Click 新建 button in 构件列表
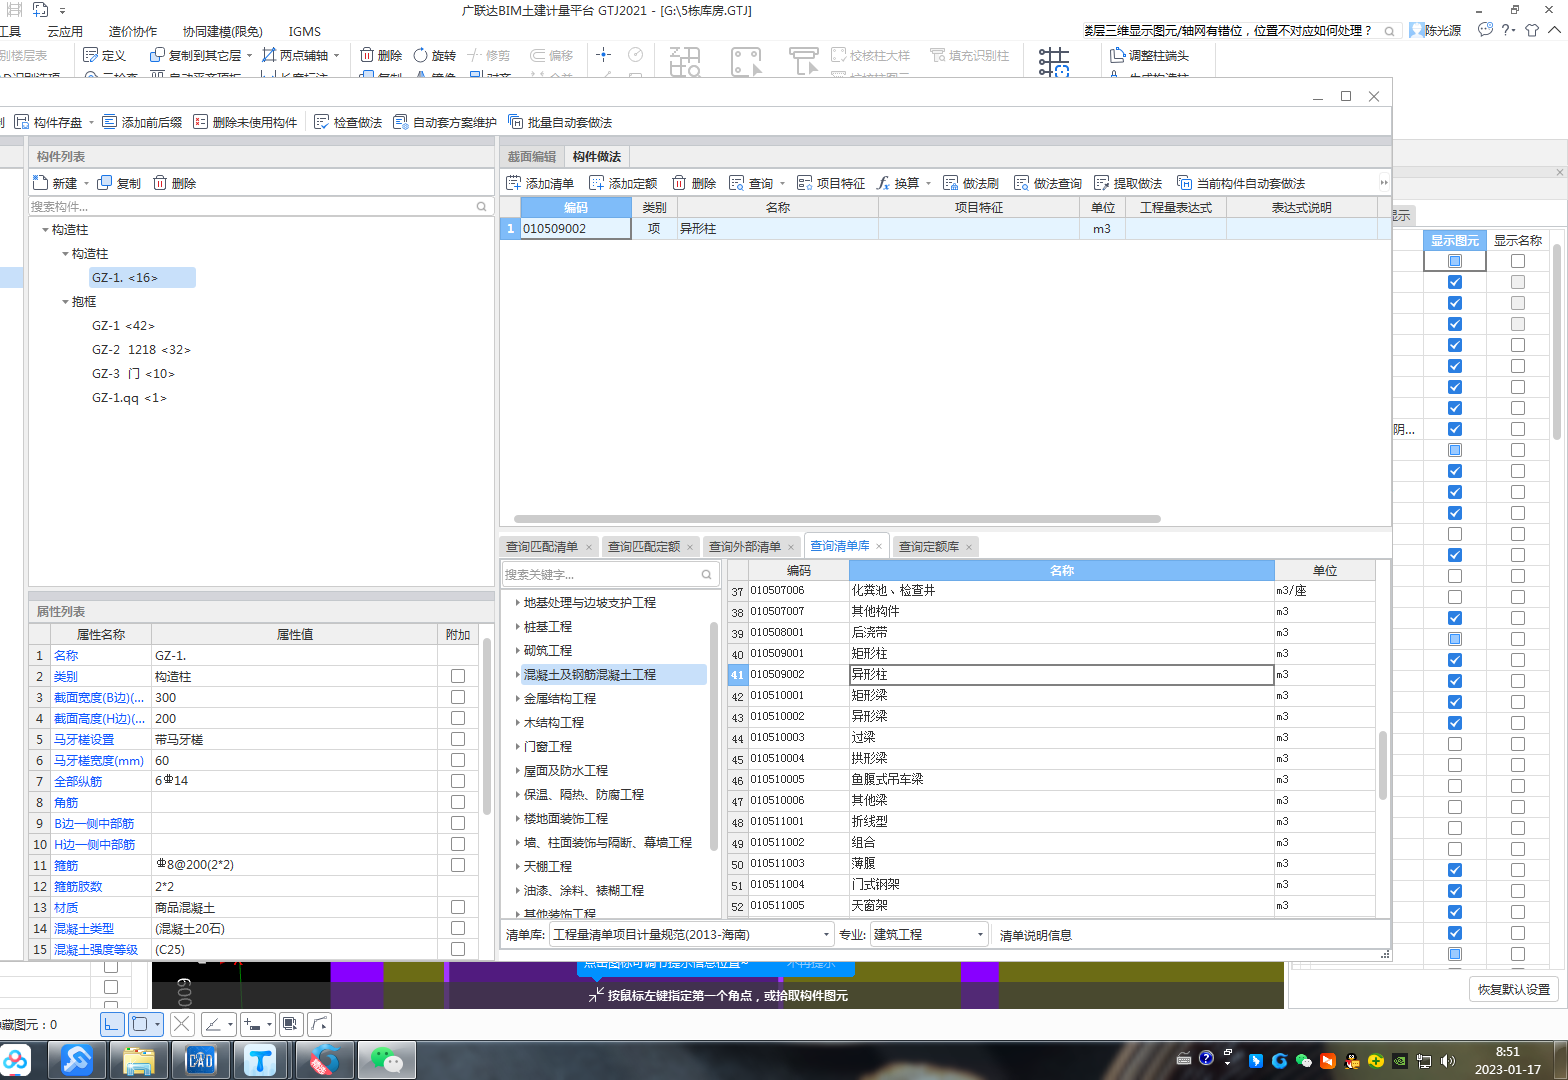The image size is (1568, 1080). (55, 183)
